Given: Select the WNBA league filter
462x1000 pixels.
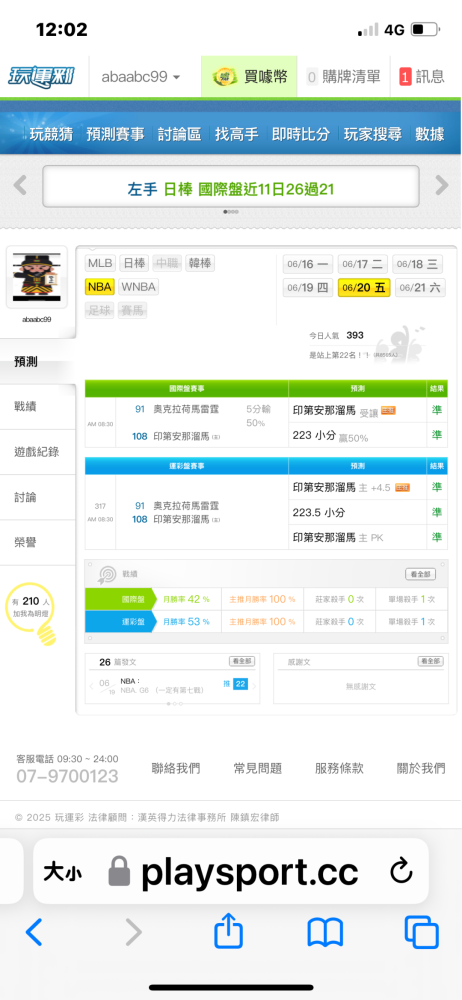Looking at the screenshot, I should click(138, 286).
